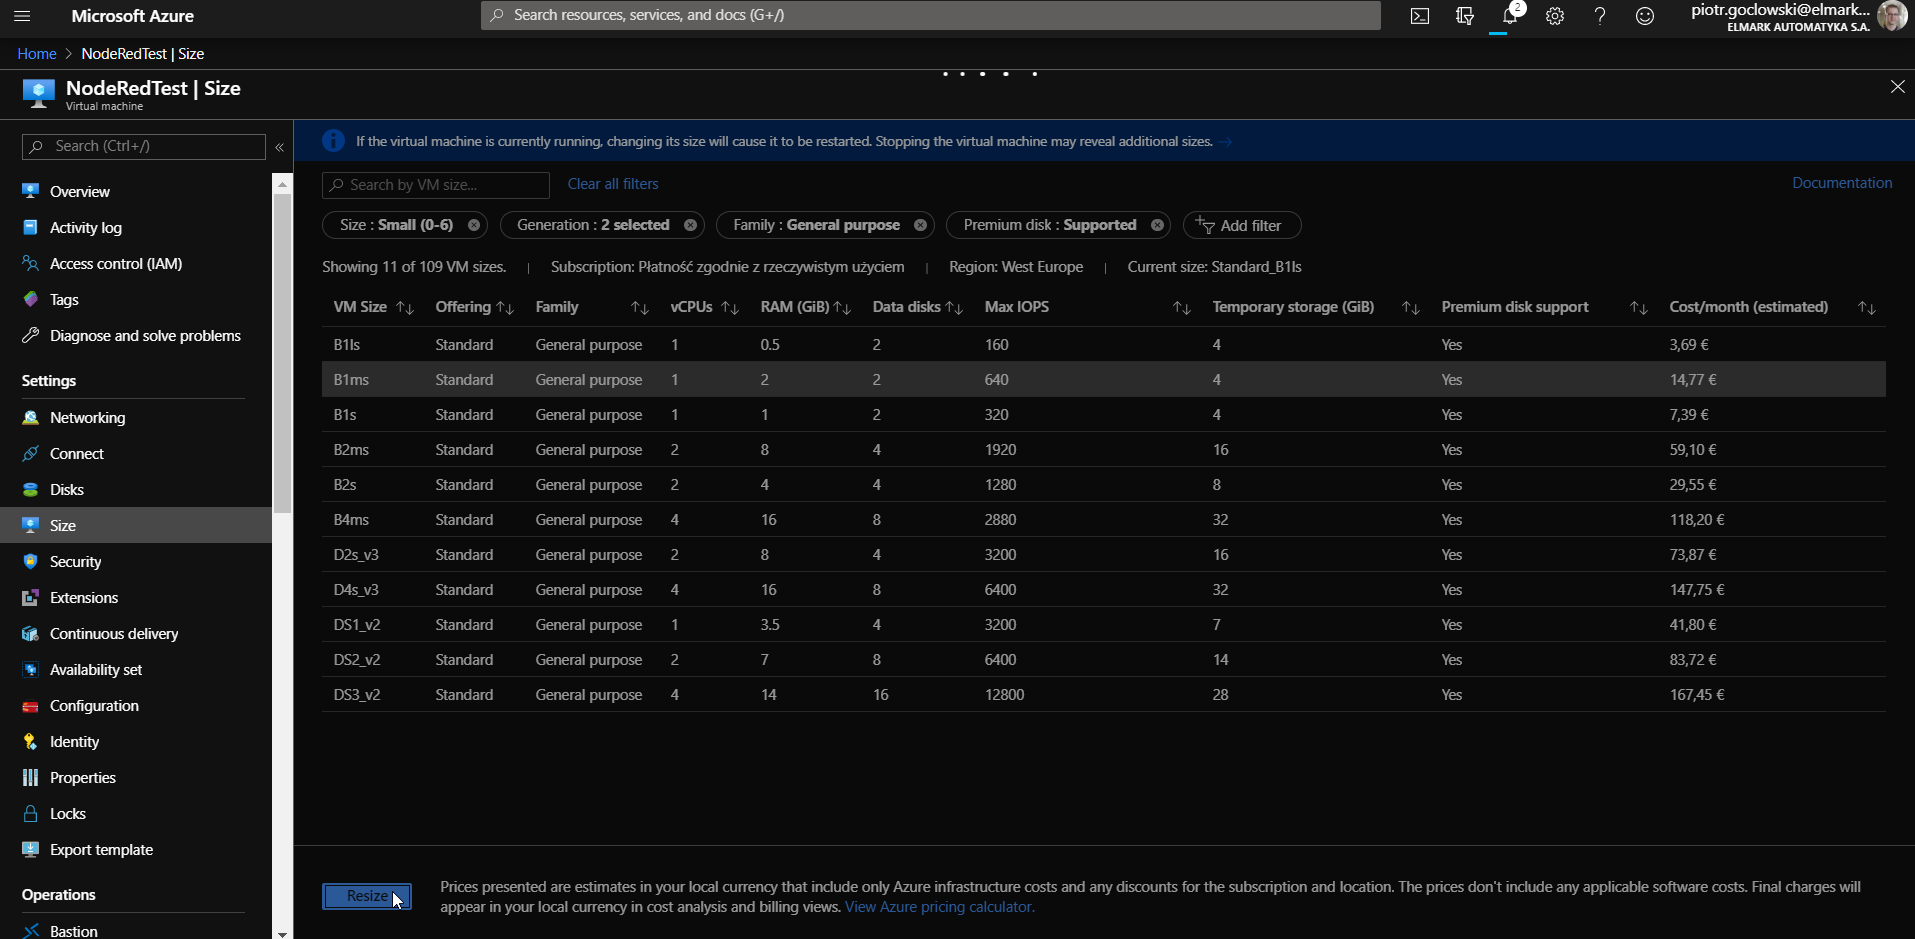The width and height of the screenshot is (1915, 939).
Task: Click sidebar scrollbar down arrow
Action: point(282,933)
